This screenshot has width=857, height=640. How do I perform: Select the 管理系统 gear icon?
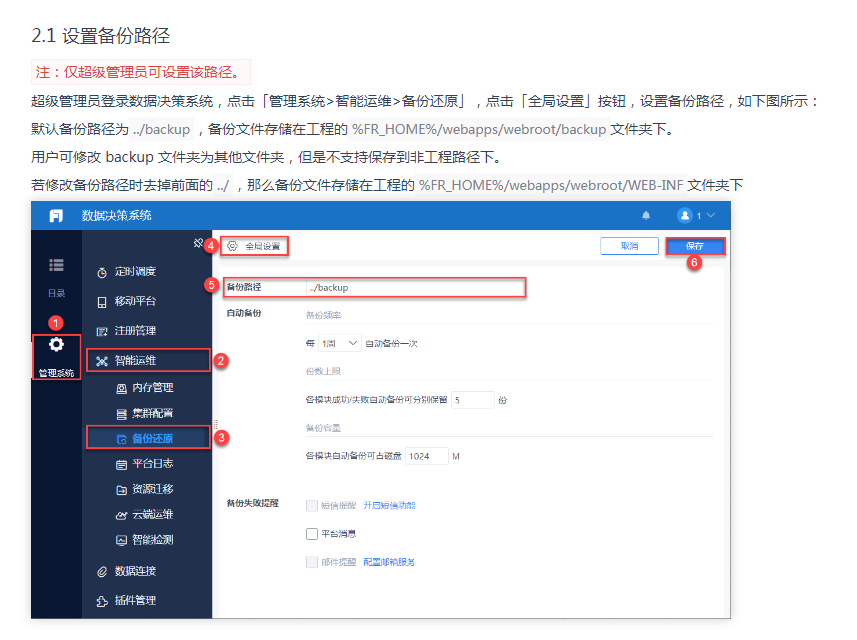[x=56, y=344]
